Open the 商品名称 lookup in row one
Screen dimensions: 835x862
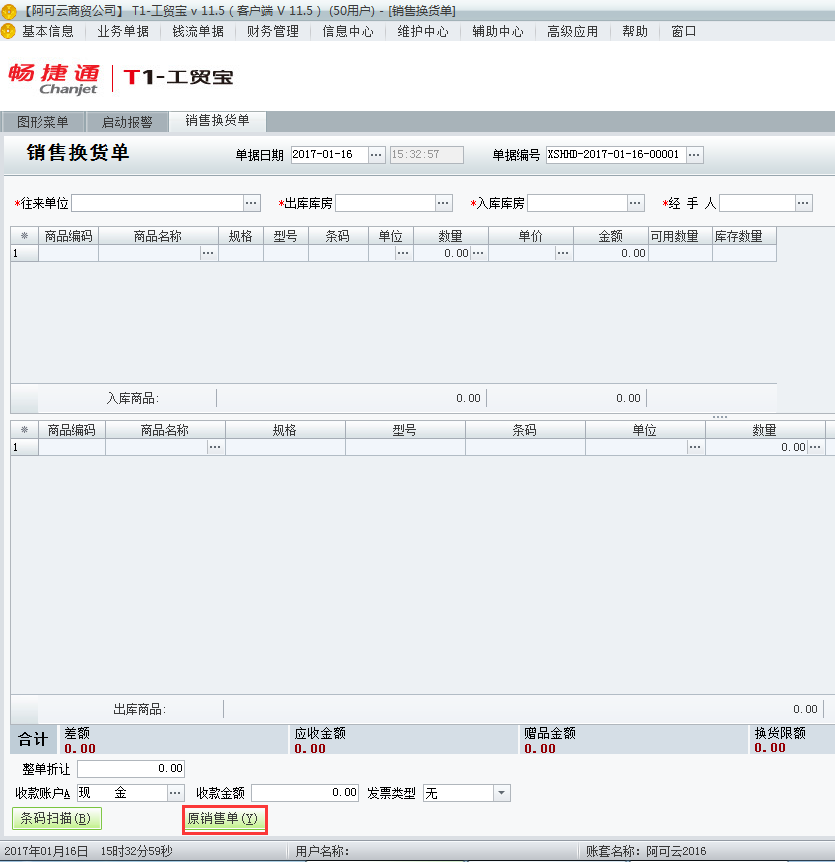(208, 253)
